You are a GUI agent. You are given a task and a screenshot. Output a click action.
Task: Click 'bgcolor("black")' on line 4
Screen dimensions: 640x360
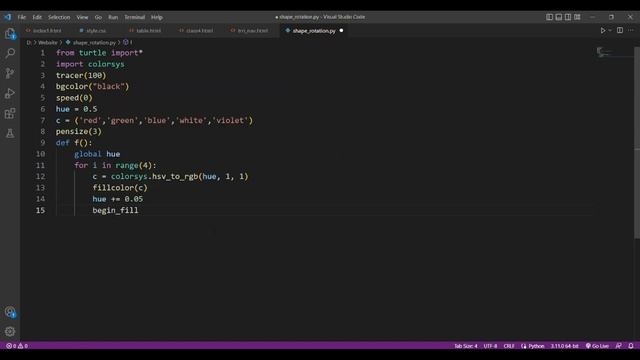(x=92, y=87)
